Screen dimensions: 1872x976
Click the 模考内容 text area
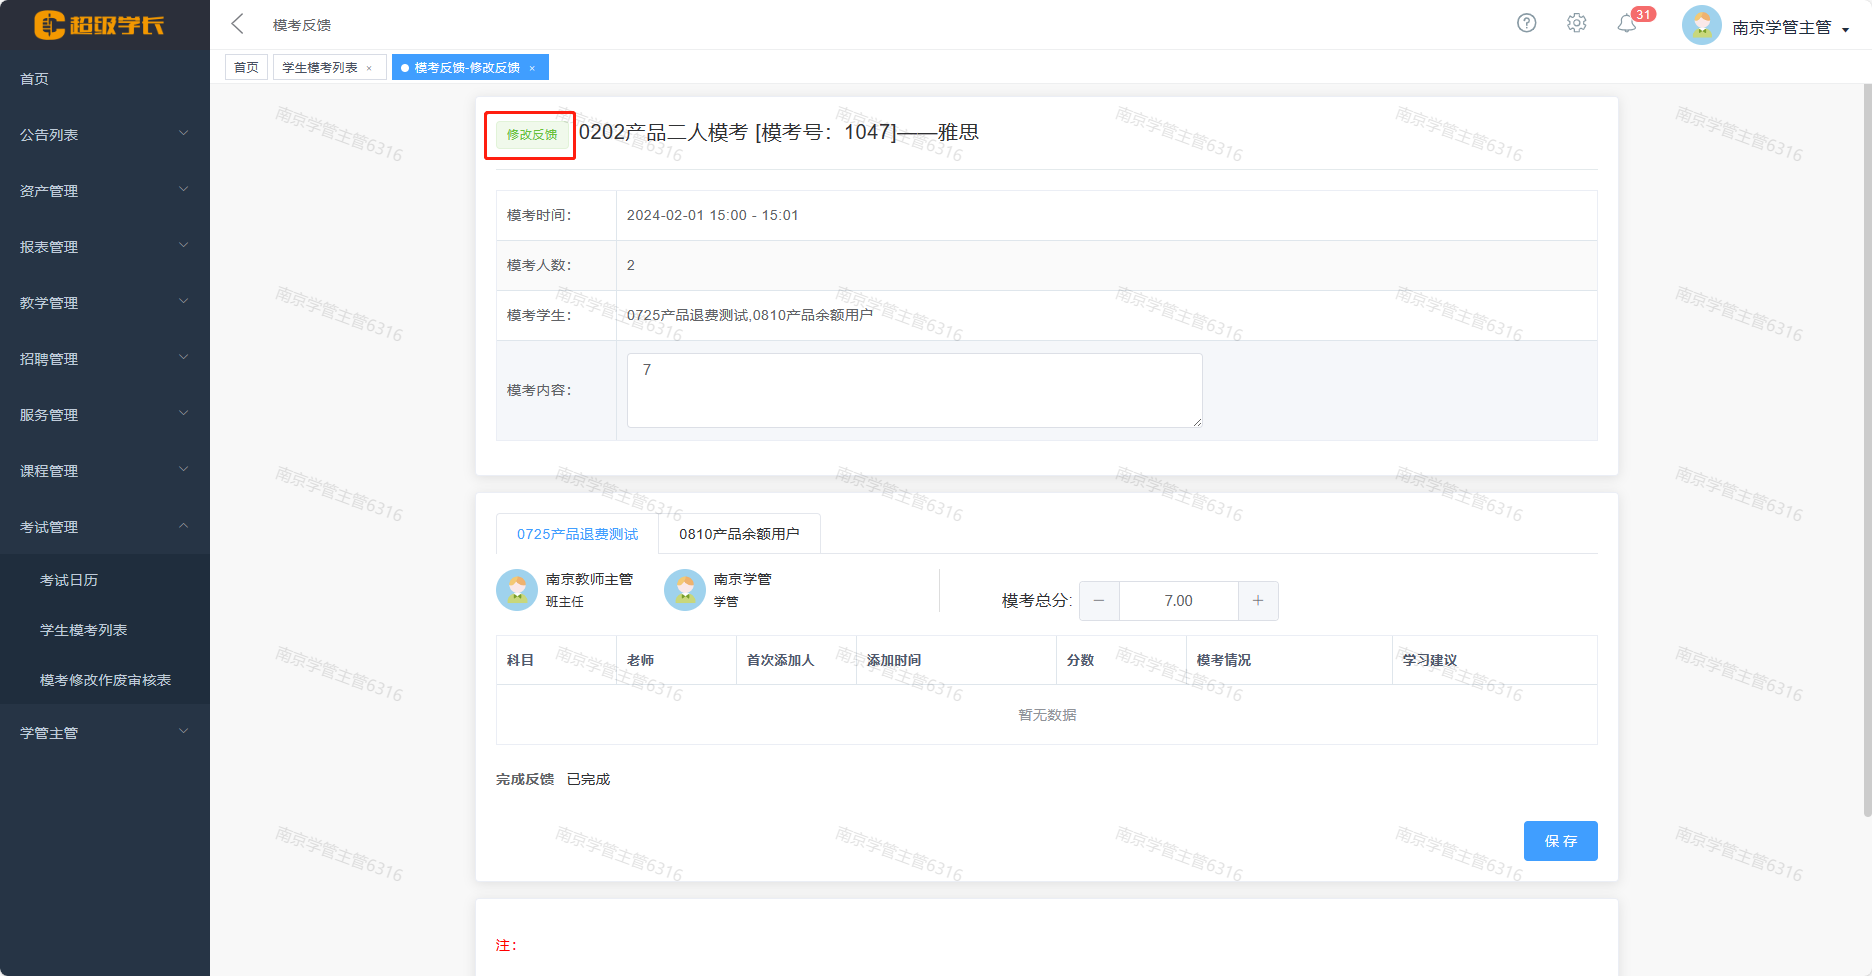914,390
